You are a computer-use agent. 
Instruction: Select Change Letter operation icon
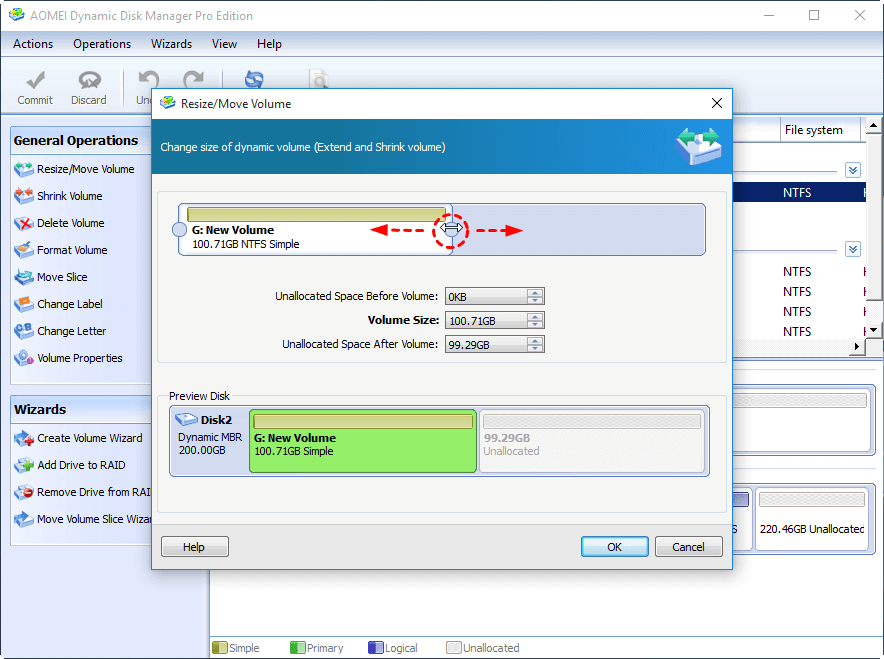coord(24,331)
